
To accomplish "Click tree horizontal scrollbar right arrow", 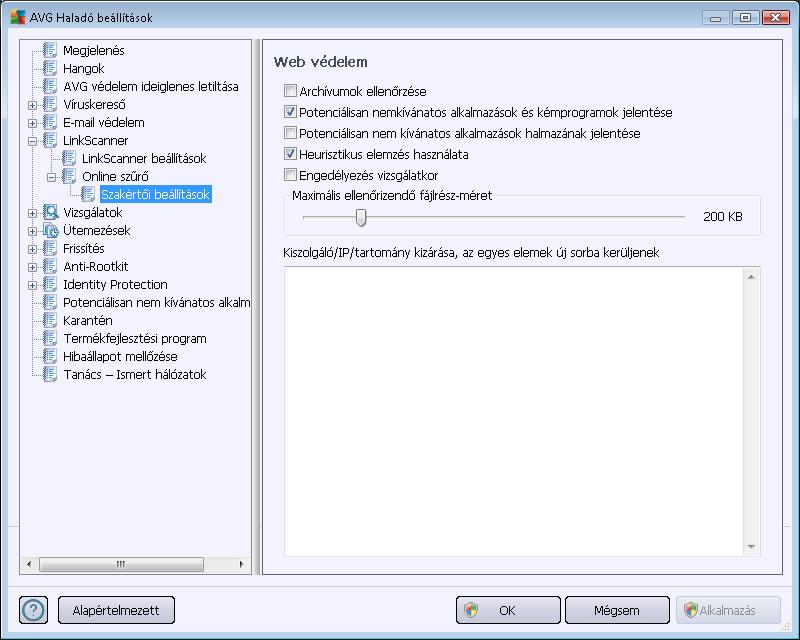I will [242, 564].
